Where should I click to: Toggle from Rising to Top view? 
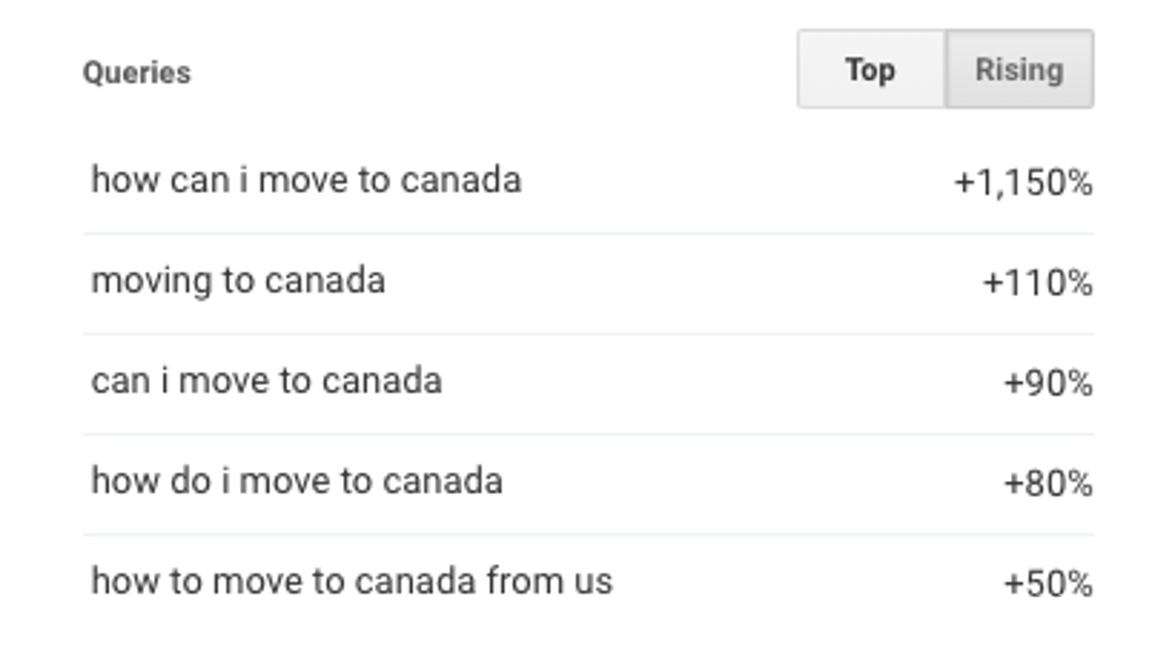click(x=869, y=69)
